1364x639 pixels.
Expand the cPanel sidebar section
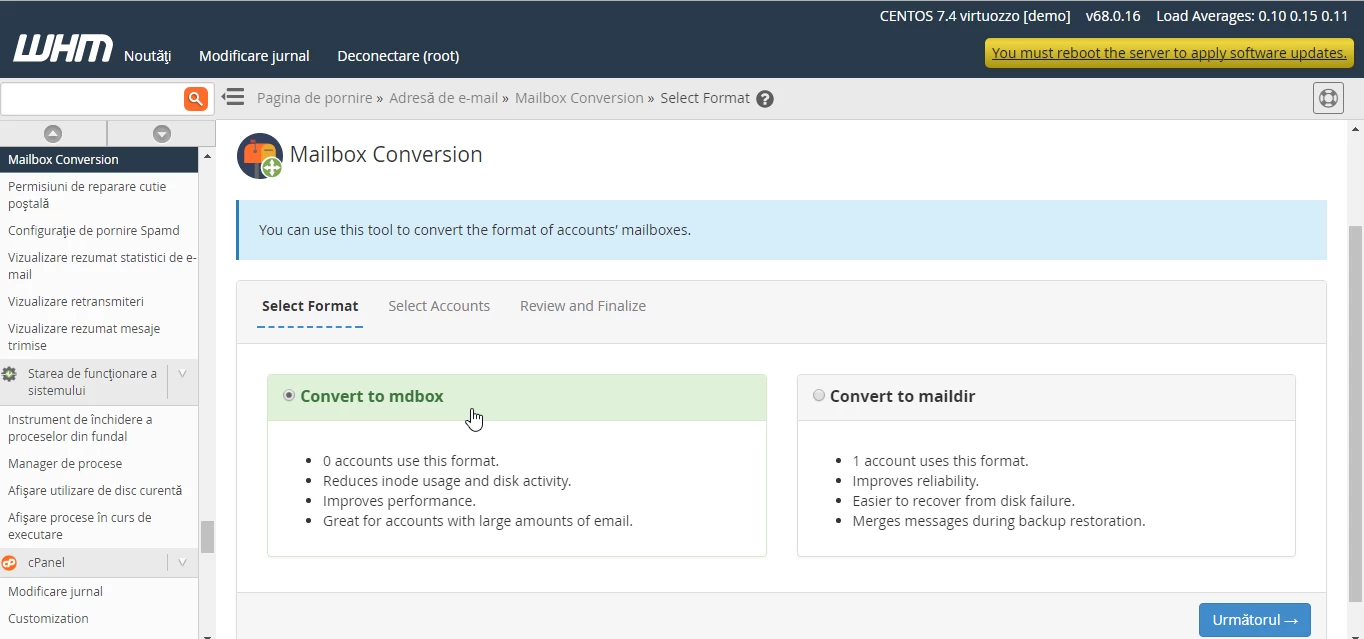tap(182, 562)
